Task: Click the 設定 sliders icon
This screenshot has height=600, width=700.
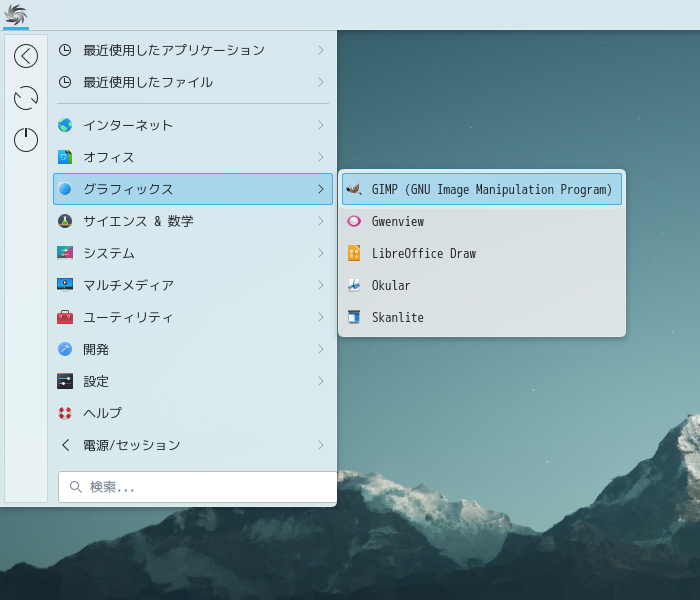Action: pyautogui.click(x=65, y=381)
